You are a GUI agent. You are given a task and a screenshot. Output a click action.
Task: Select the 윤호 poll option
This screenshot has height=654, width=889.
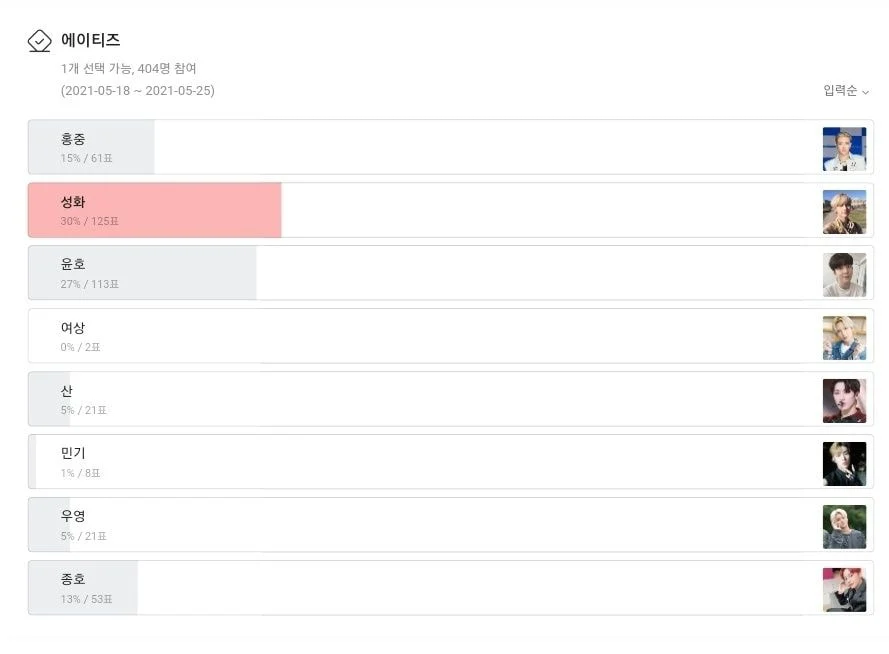tap(451, 273)
